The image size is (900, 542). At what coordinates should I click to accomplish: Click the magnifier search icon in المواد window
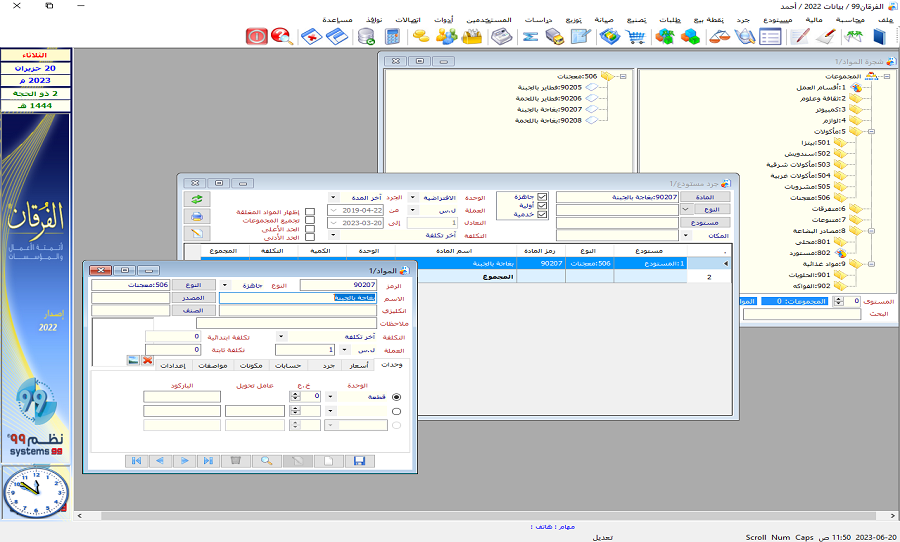[x=266, y=461]
